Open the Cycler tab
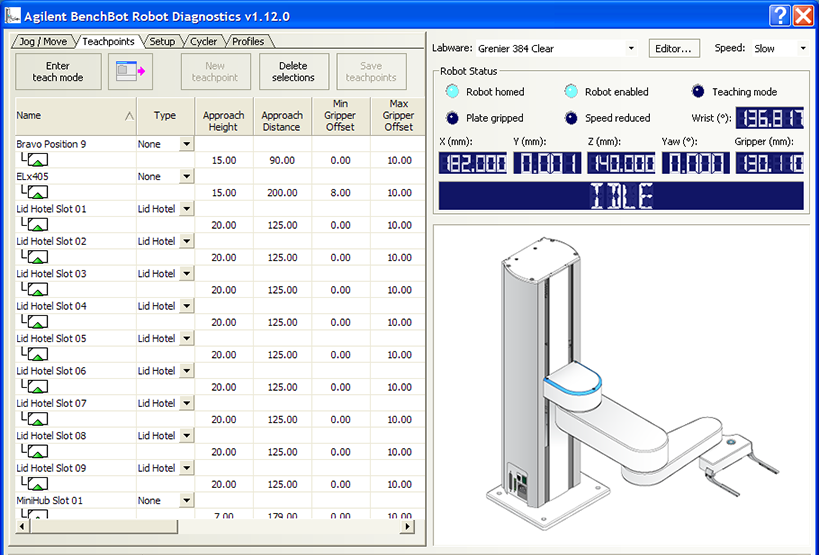This screenshot has width=819, height=555. coord(203,41)
